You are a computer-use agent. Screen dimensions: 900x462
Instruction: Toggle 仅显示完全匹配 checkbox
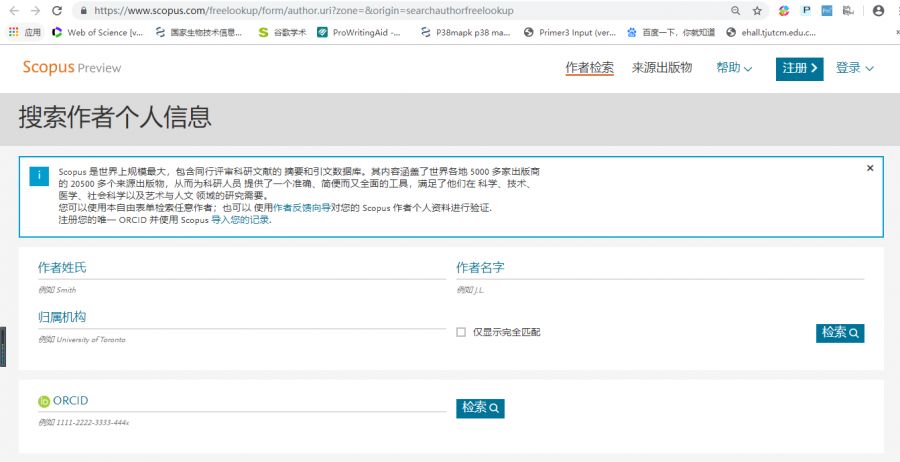click(461, 332)
